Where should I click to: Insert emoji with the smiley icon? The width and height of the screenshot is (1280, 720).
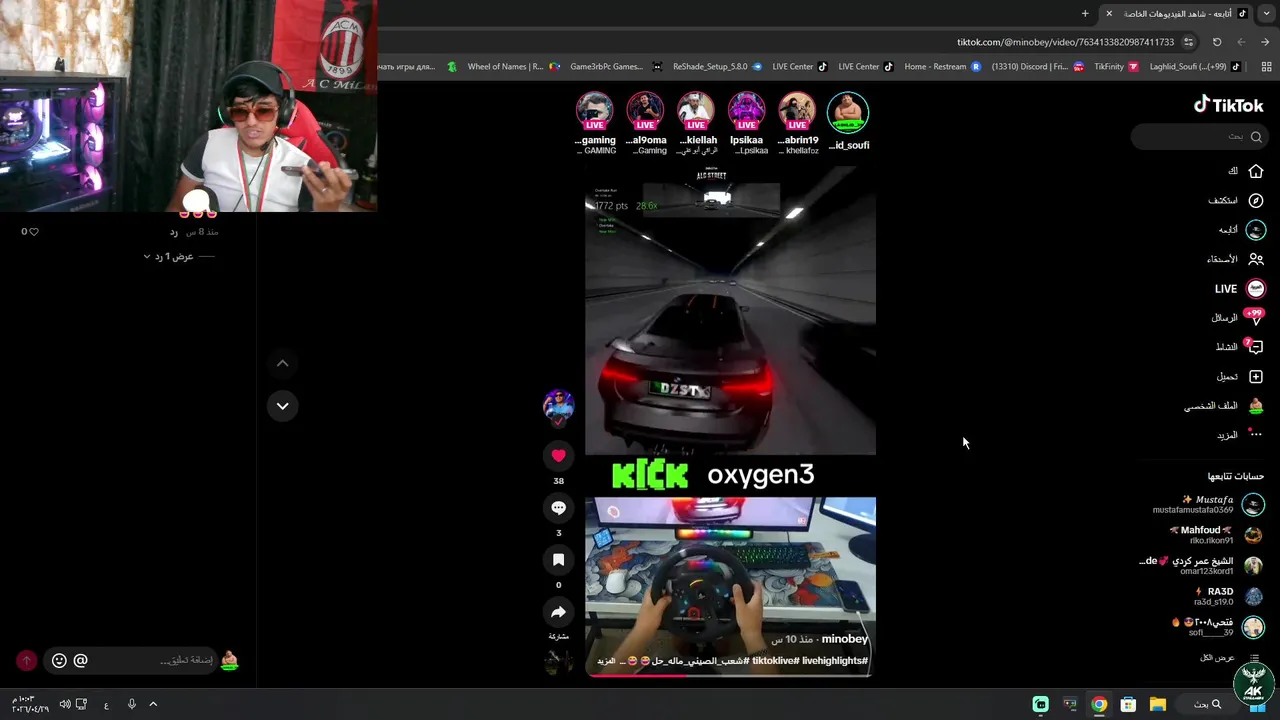(x=59, y=660)
